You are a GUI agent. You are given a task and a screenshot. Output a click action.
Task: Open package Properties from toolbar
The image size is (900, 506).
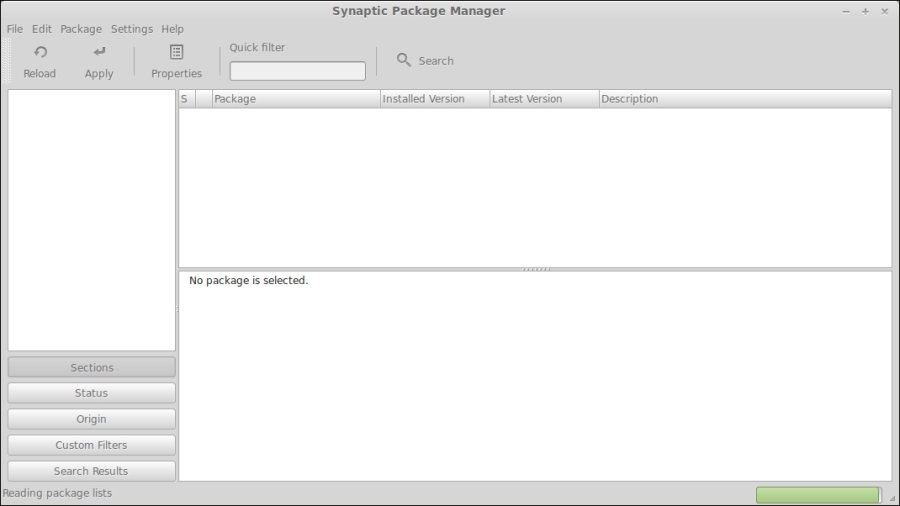[x=176, y=61]
